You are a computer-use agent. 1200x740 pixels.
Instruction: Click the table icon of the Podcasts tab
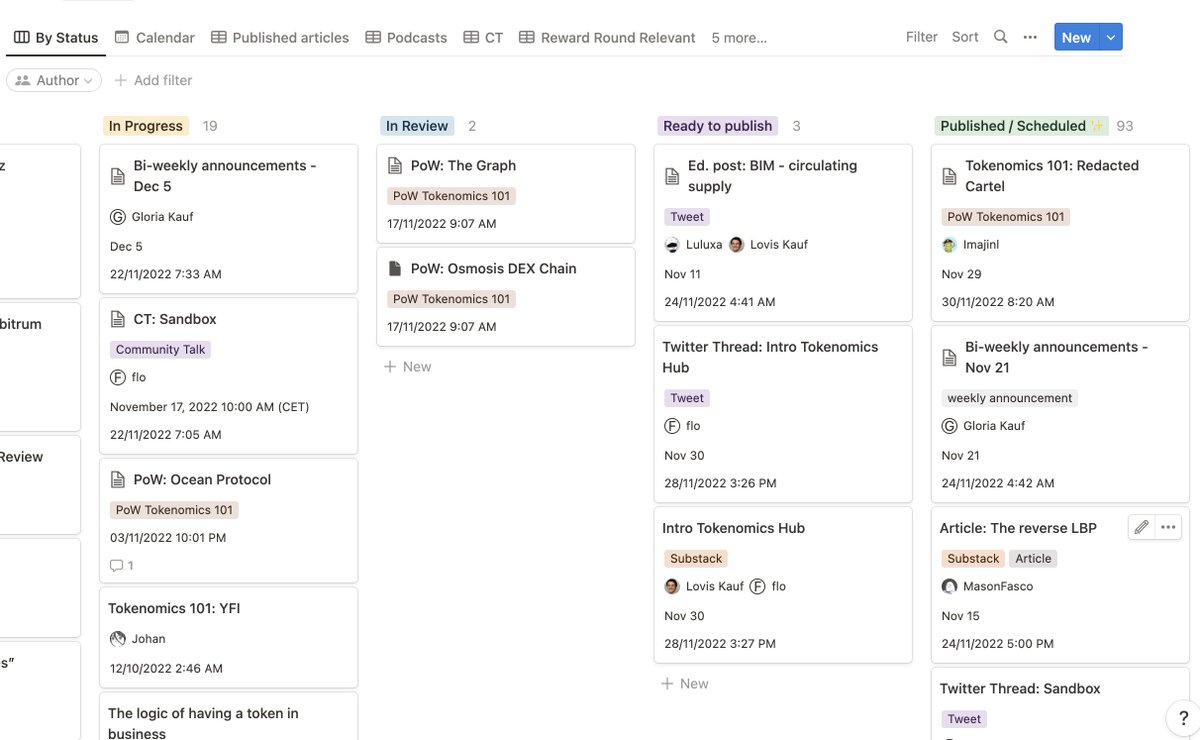coord(373,37)
